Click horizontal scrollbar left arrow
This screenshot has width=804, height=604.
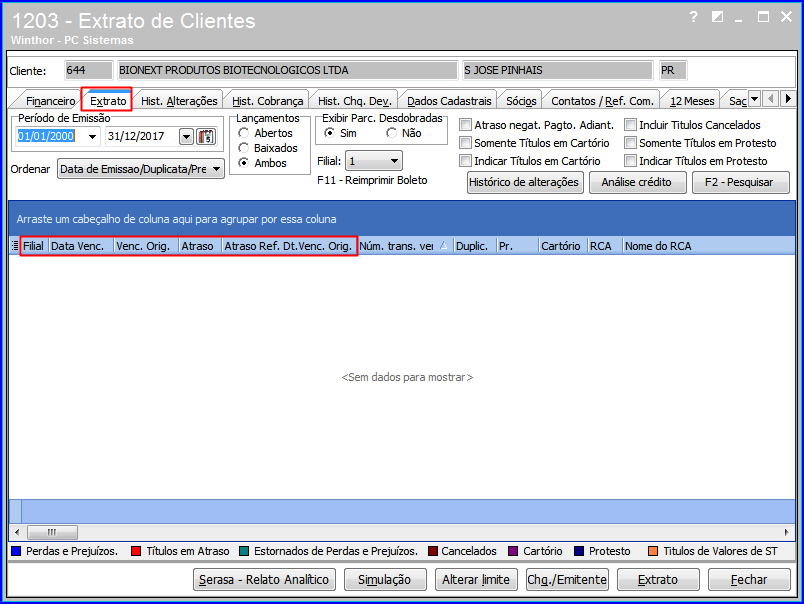(17, 532)
